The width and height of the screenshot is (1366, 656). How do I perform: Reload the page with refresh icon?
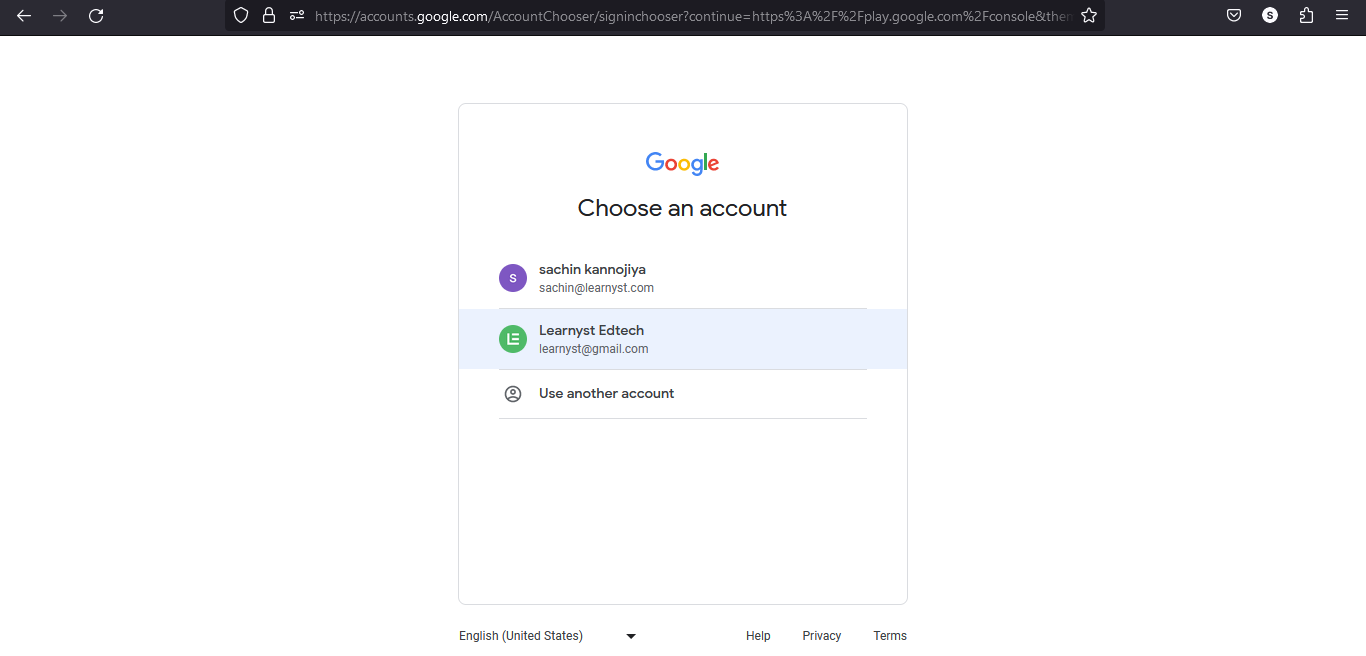(x=96, y=16)
